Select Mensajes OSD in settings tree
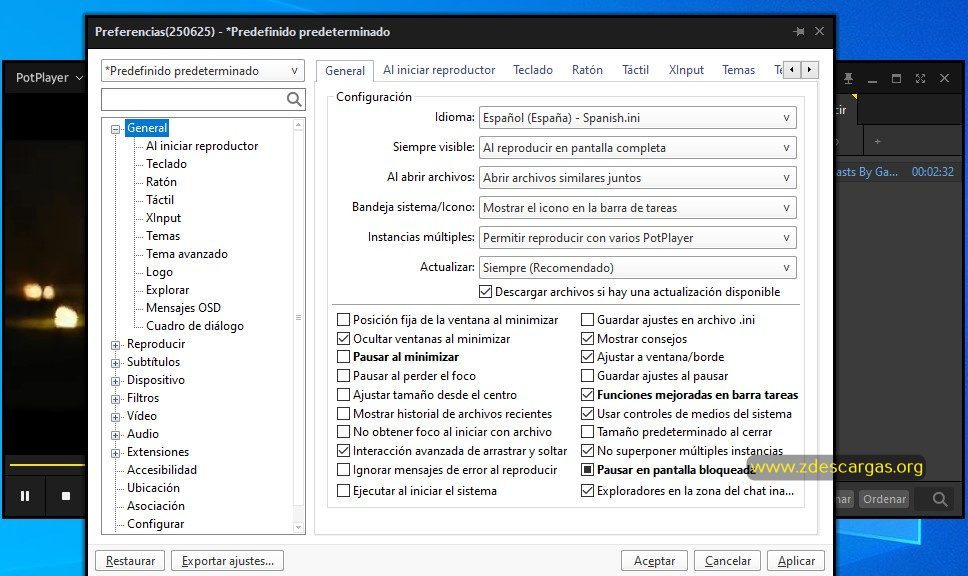The height and width of the screenshot is (576, 968). click(183, 307)
